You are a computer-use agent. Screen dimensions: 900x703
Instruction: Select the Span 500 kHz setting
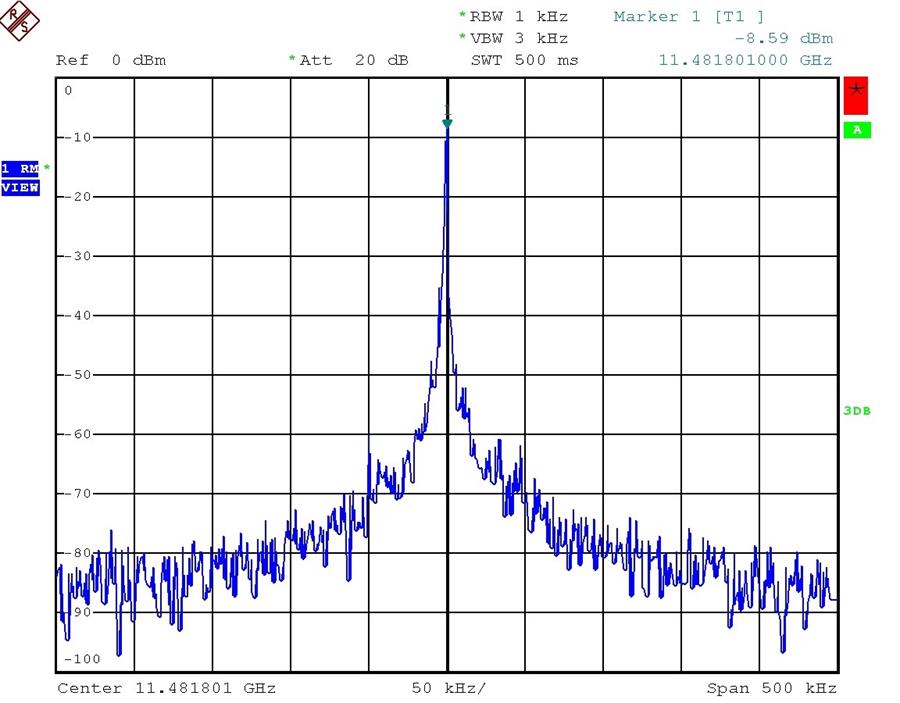pyautogui.click(x=771, y=688)
